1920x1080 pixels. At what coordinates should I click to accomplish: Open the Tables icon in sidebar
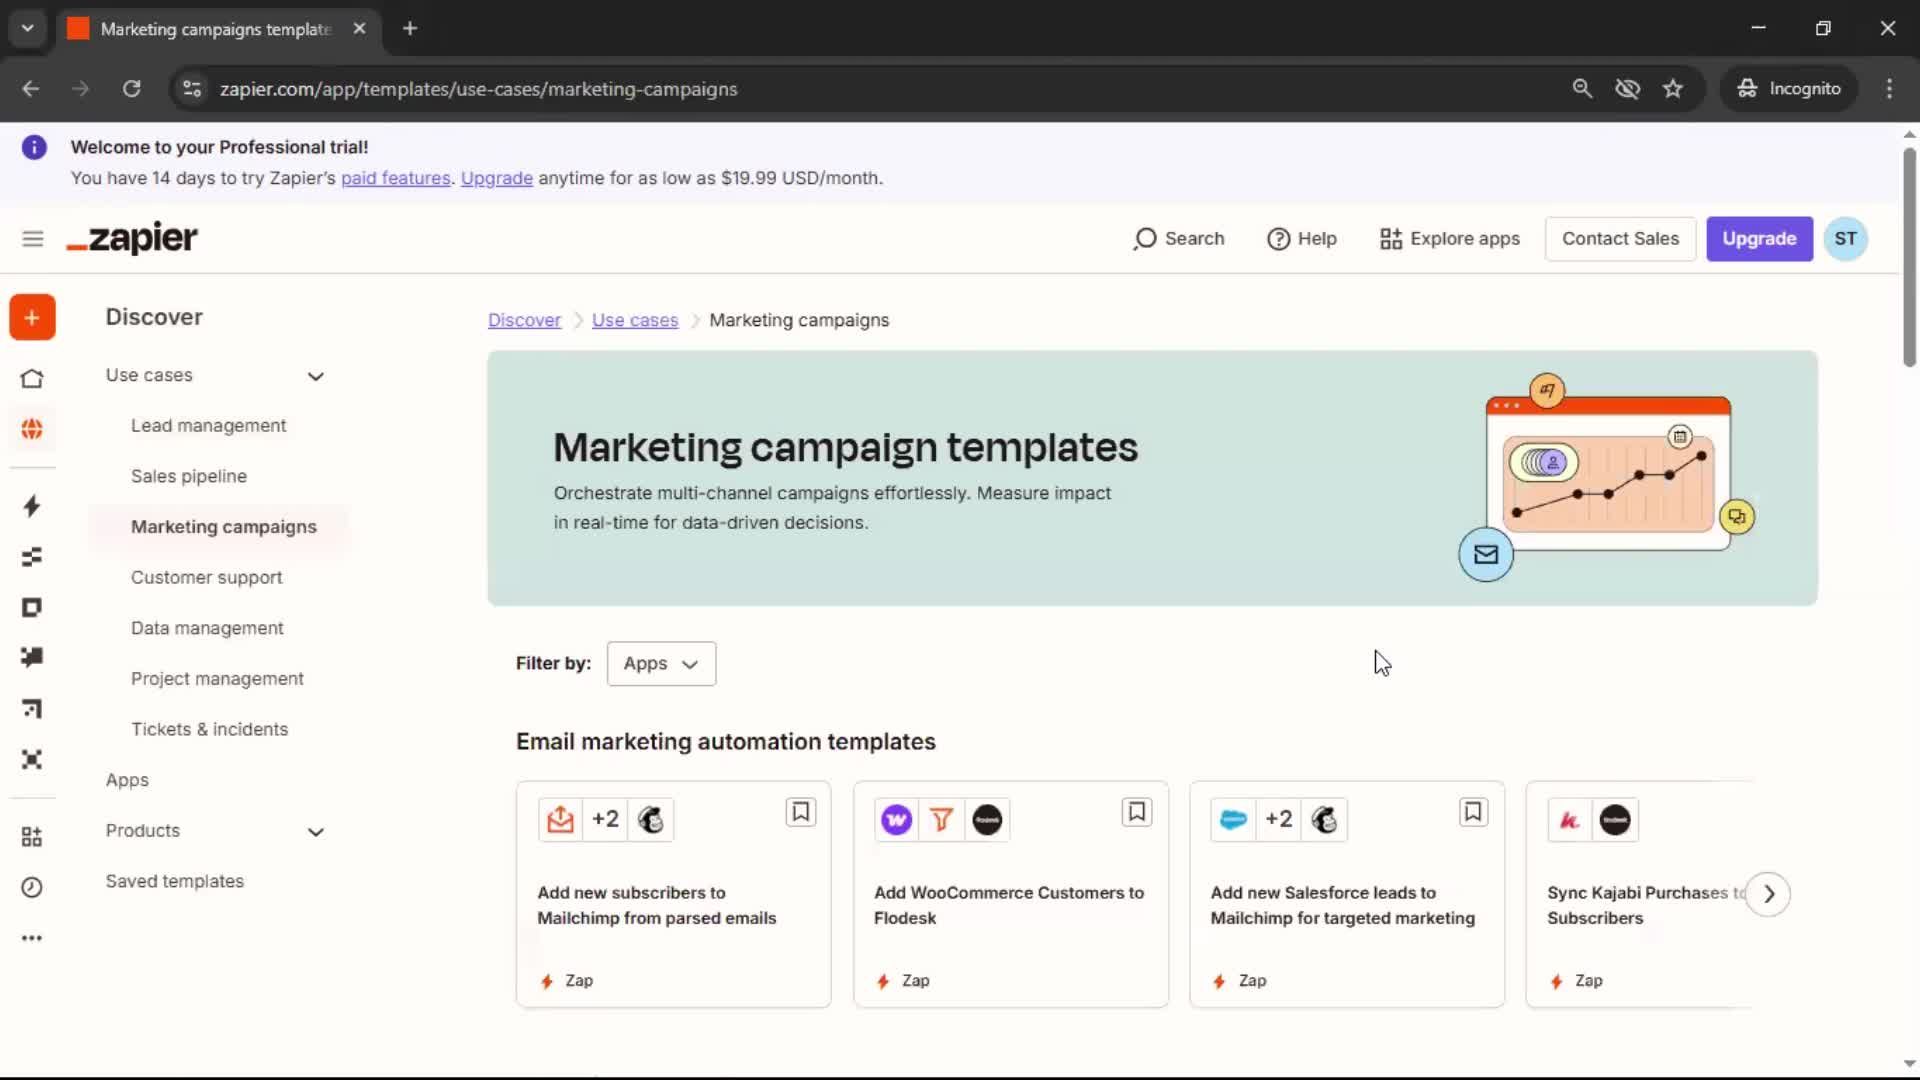tap(32, 557)
